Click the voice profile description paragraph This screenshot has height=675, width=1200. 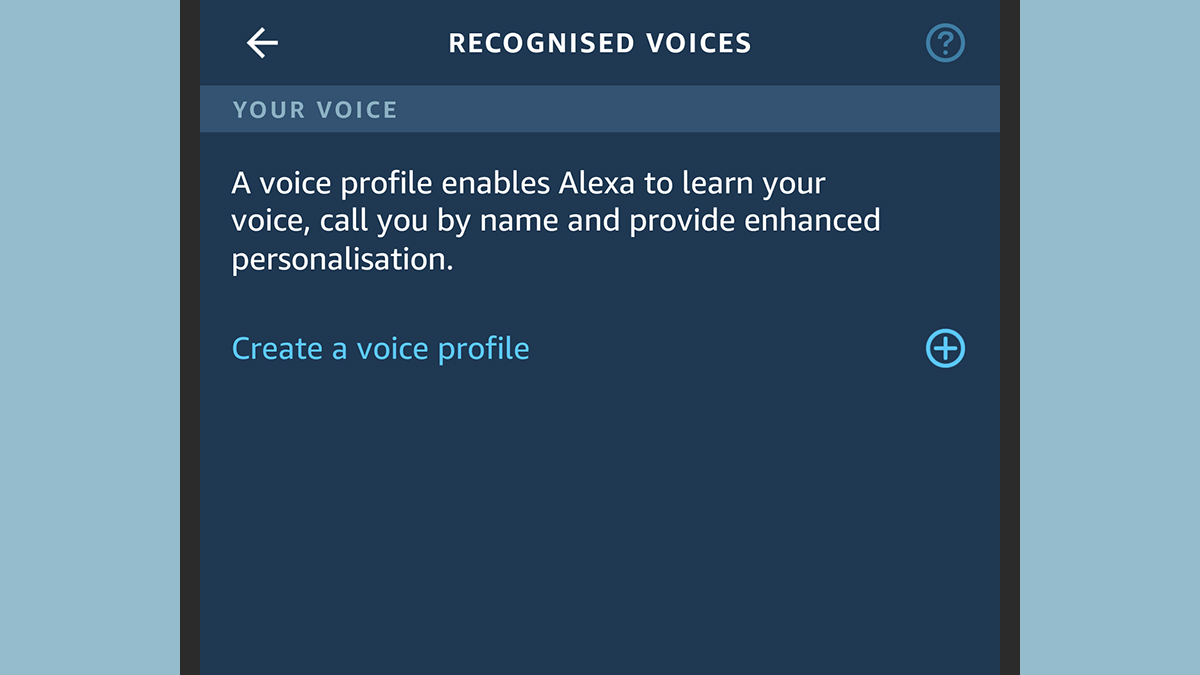coord(556,222)
